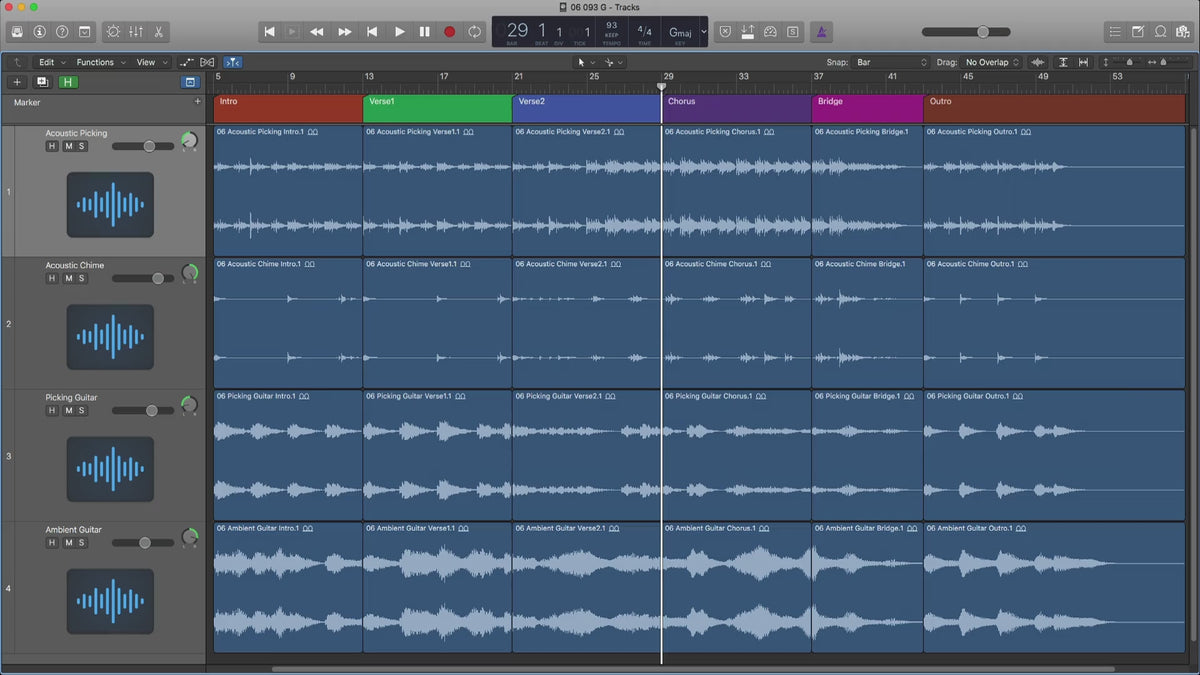Open Smart Controls with the dial icon
Screen dimensions: 1200x675
(112, 32)
